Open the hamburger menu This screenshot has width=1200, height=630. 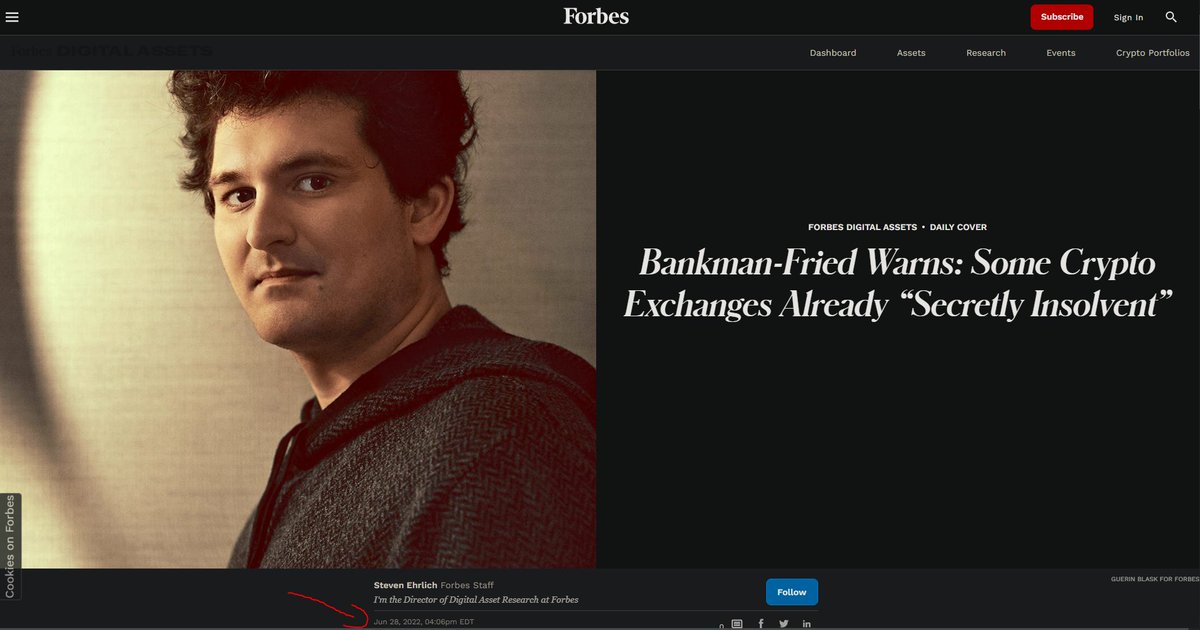tap(12, 17)
